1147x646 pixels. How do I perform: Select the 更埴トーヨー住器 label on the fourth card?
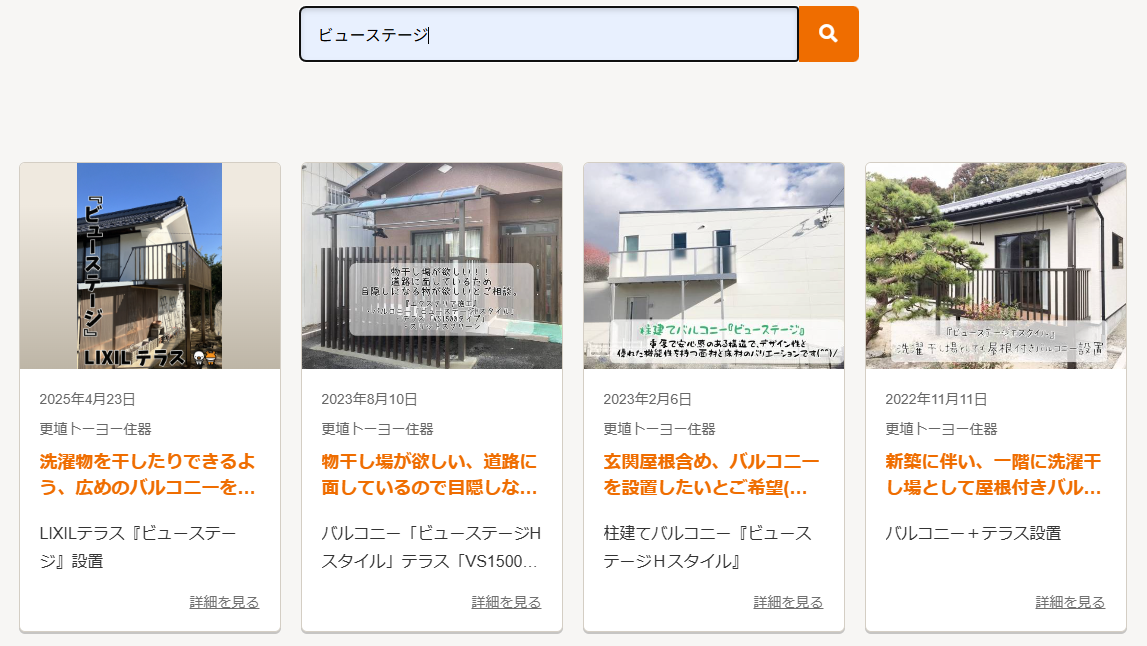(941, 429)
